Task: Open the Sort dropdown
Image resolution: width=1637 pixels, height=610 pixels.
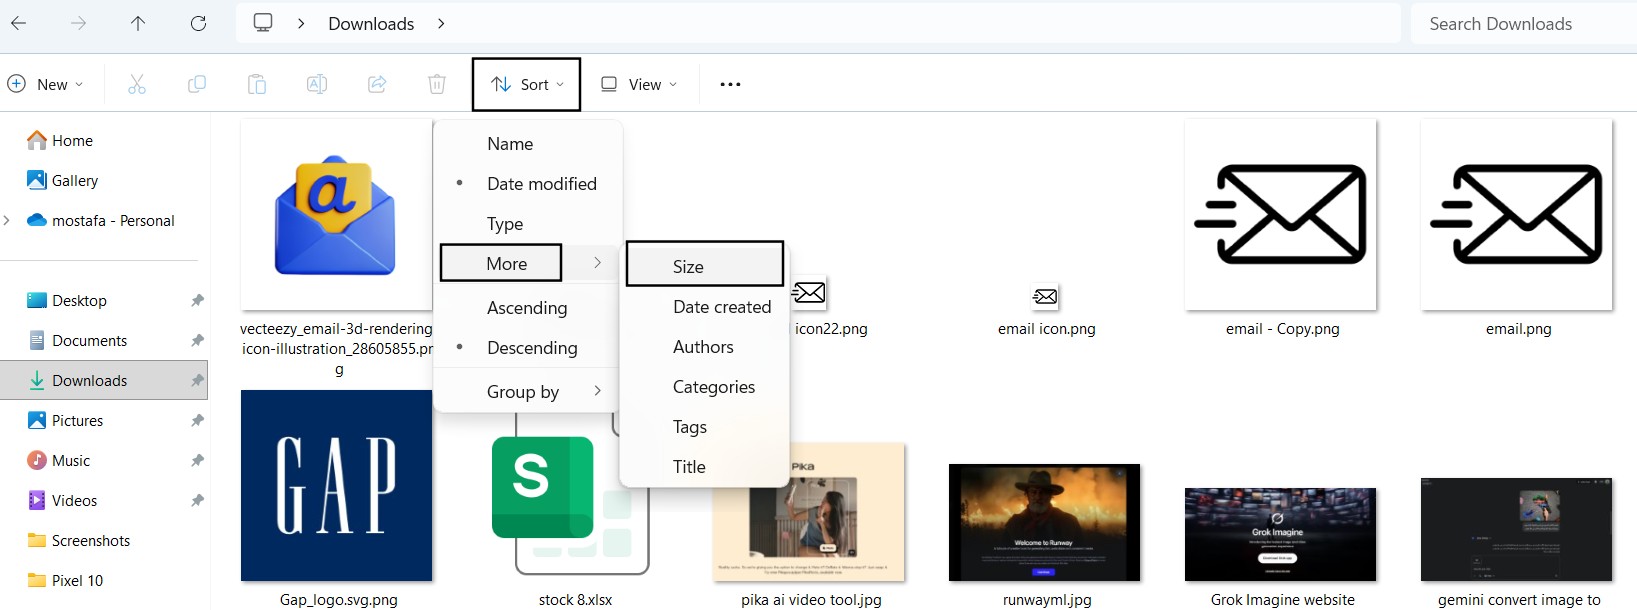Action: click(x=527, y=84)
